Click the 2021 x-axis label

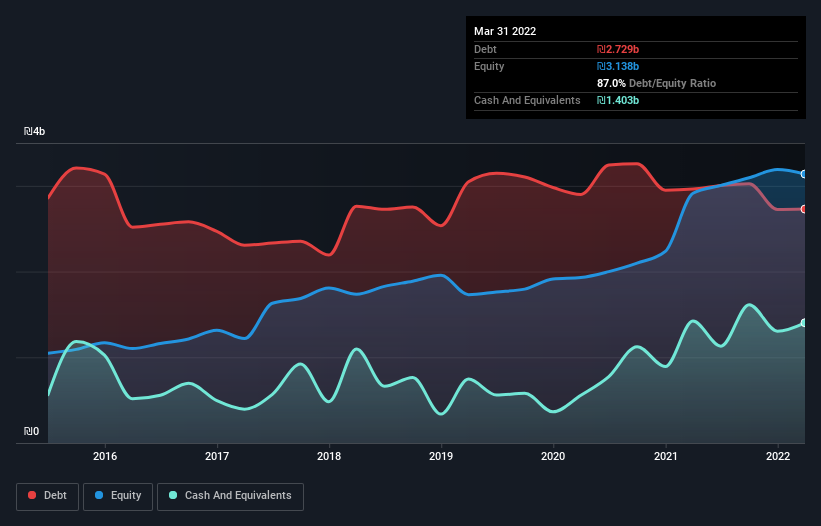tap(665, 456)
